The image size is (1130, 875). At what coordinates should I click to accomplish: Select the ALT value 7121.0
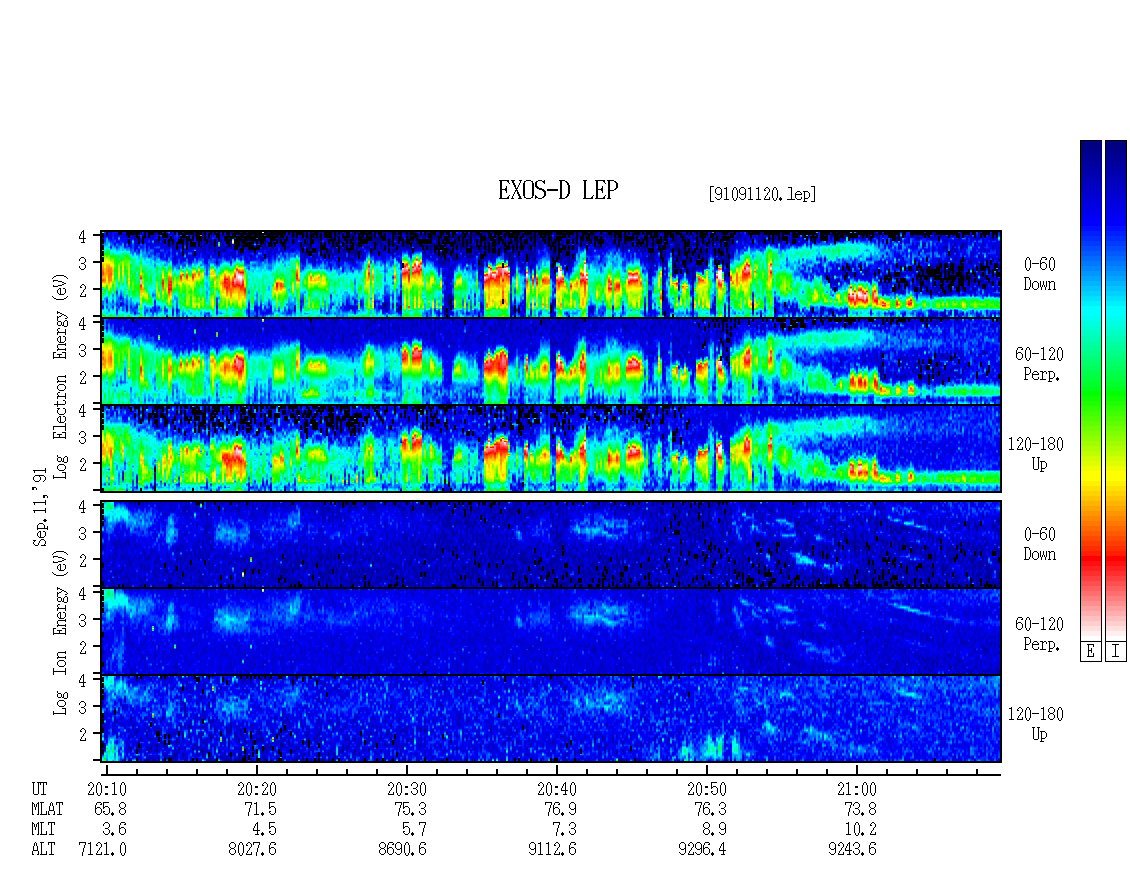tap(102, 850)
